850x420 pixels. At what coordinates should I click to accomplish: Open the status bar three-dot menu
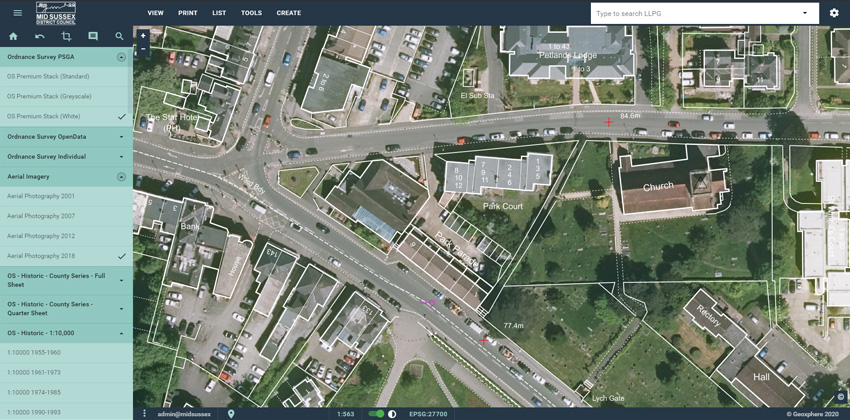[144, 414]
